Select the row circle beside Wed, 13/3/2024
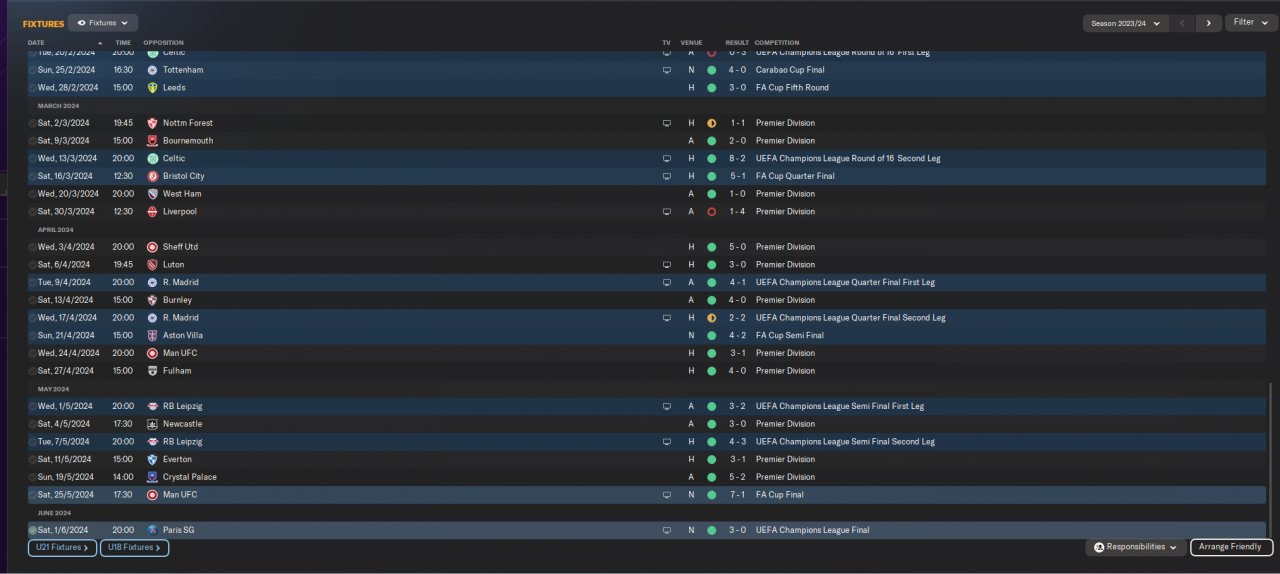 [33, 158]
